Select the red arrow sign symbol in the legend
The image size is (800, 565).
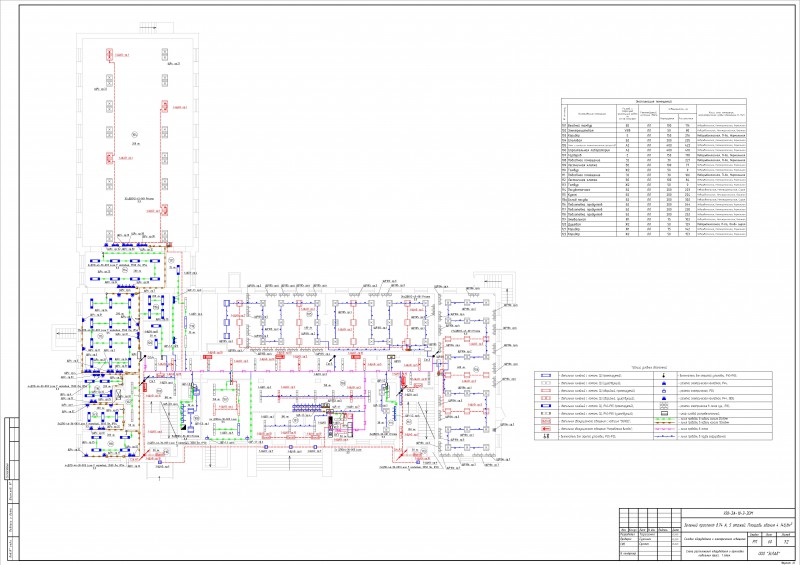[546, 429]
